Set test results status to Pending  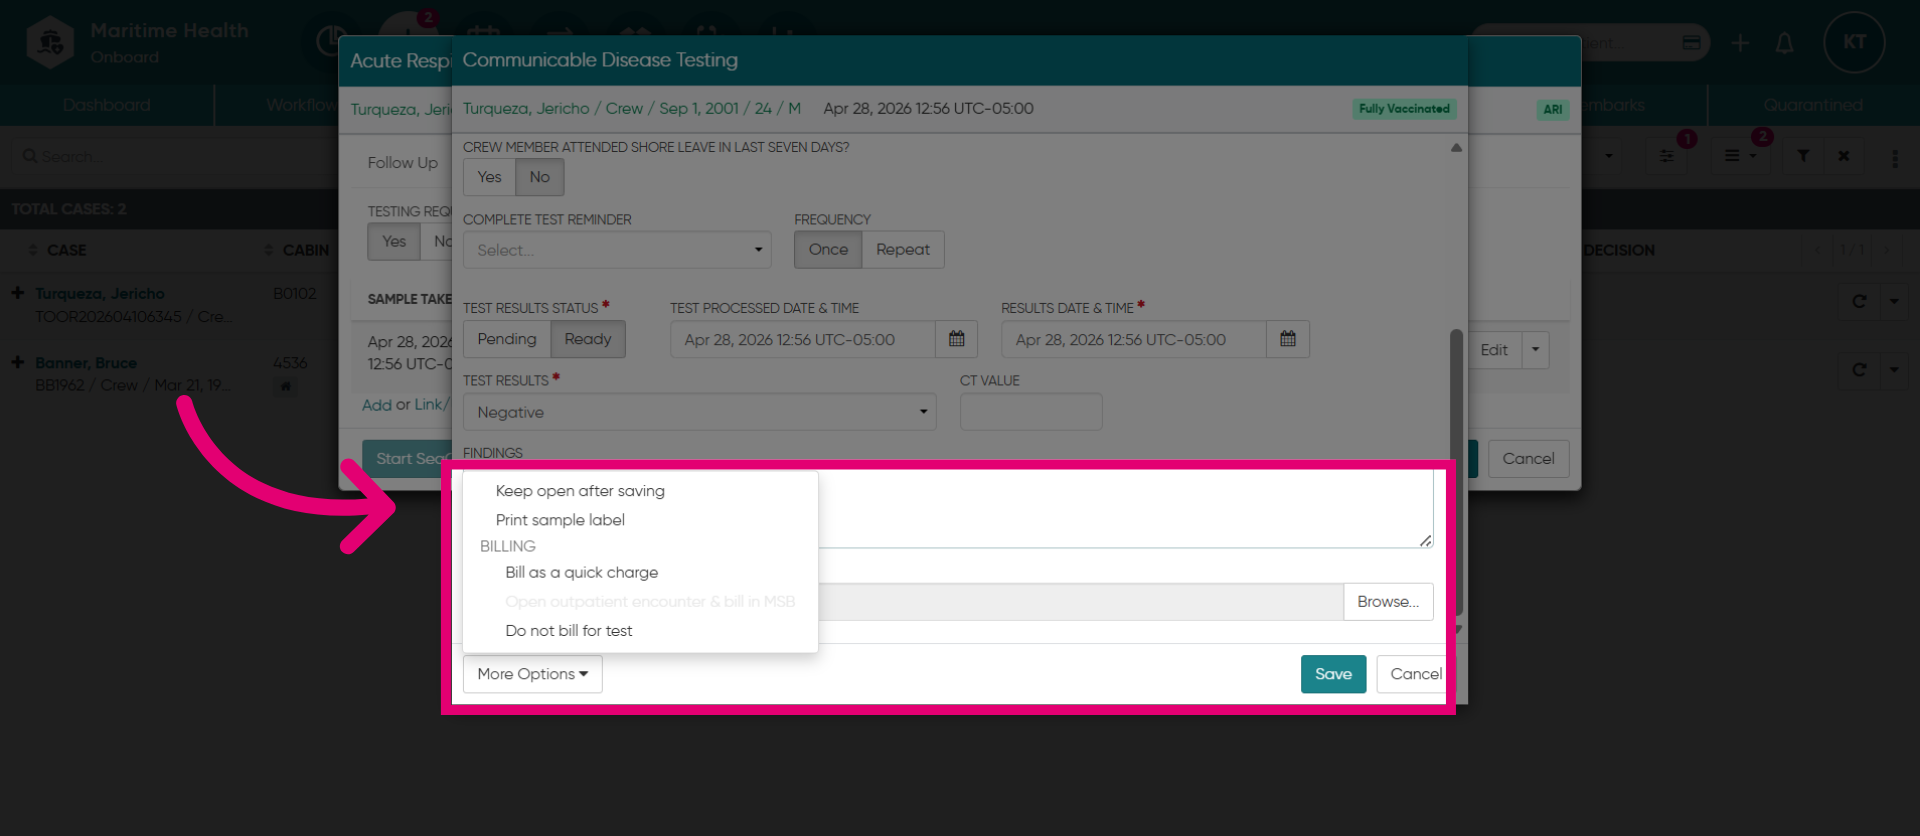(507, 339)
